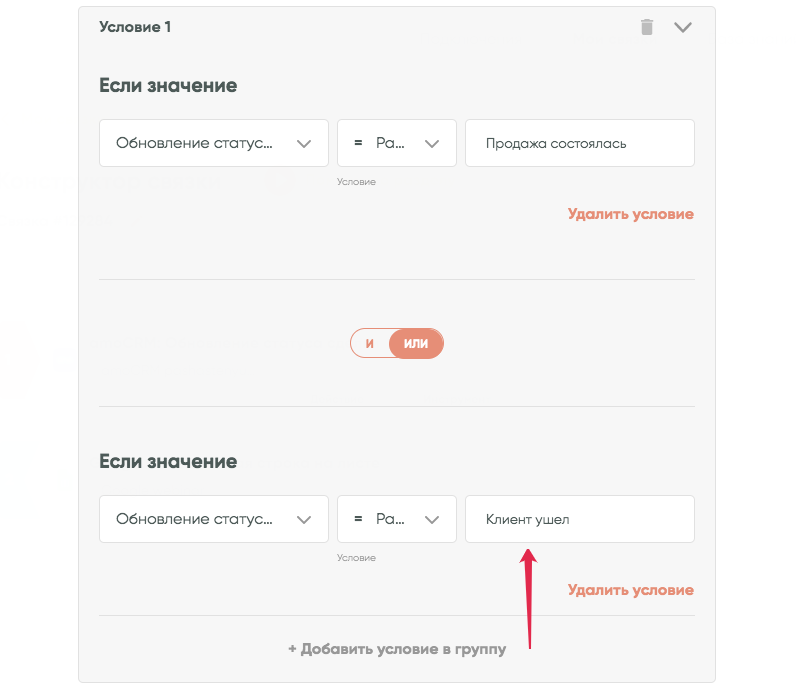Click the equals sign in the second operator box

click(358, 519)
